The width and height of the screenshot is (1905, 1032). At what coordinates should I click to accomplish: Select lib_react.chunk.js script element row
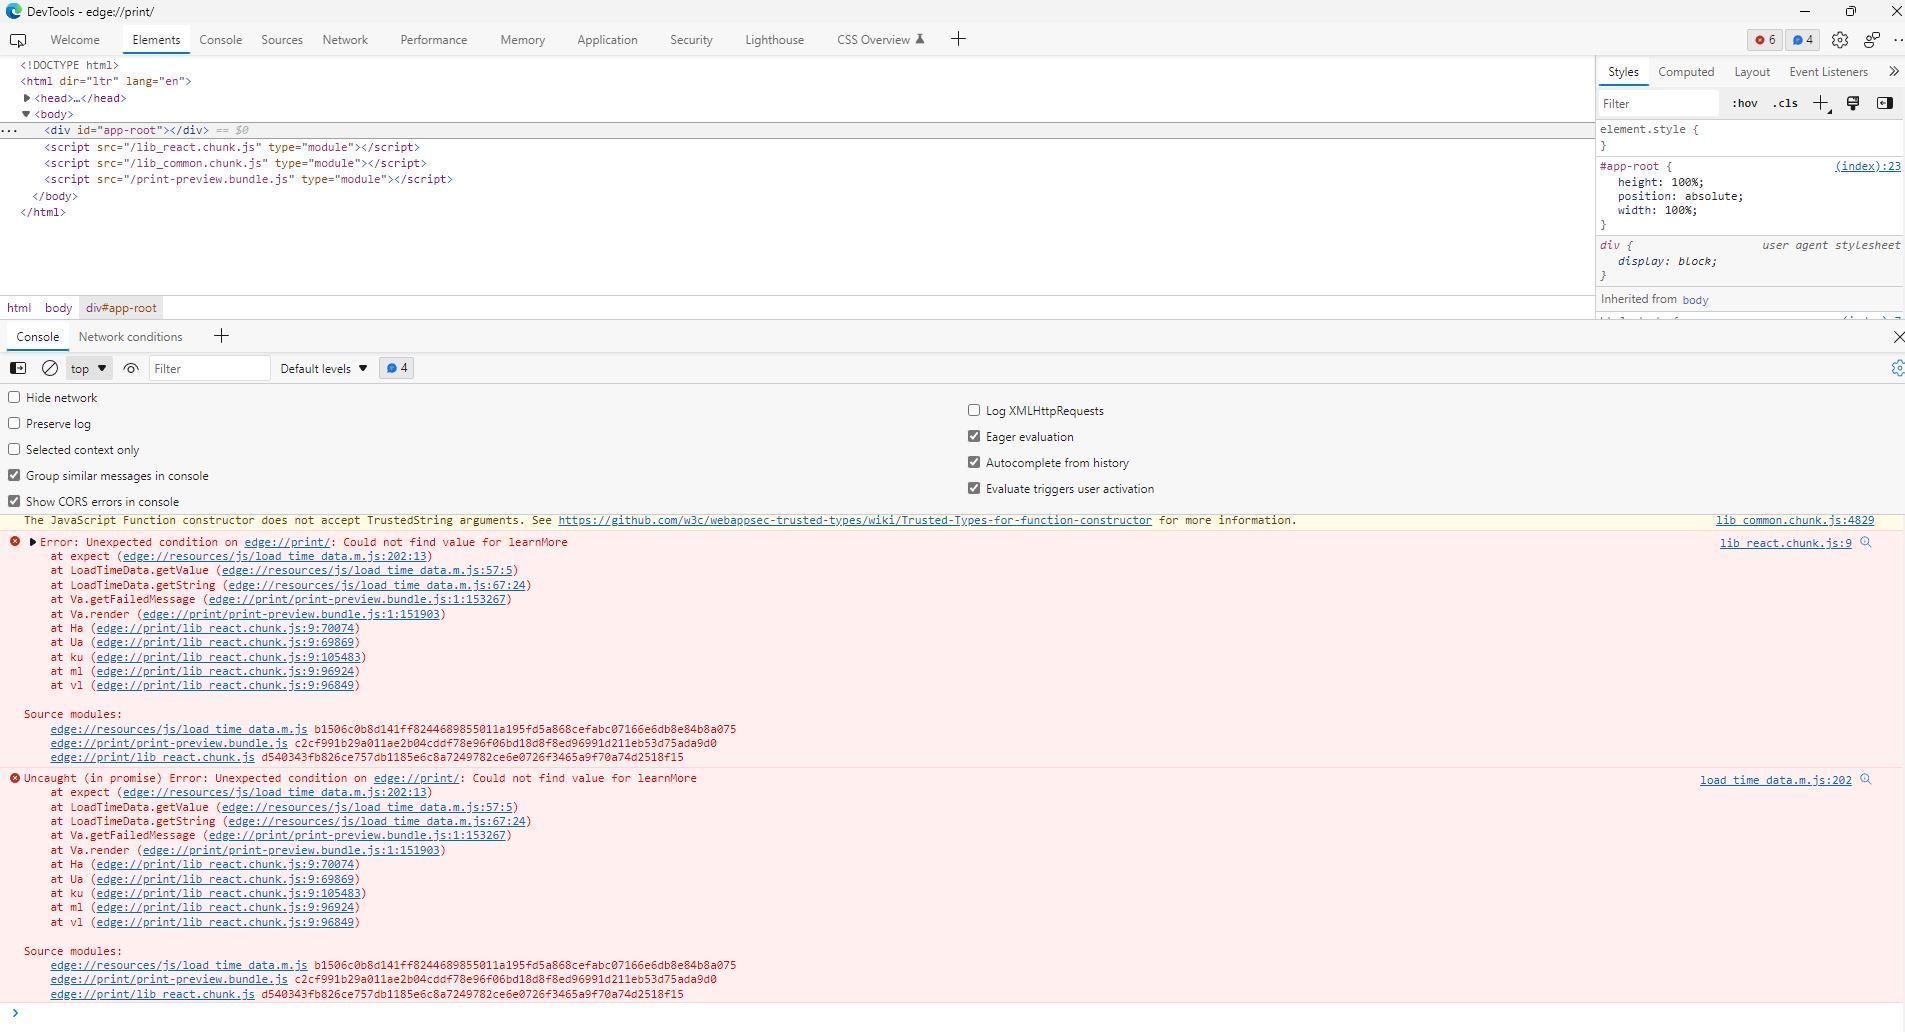[x=232, y=147]
